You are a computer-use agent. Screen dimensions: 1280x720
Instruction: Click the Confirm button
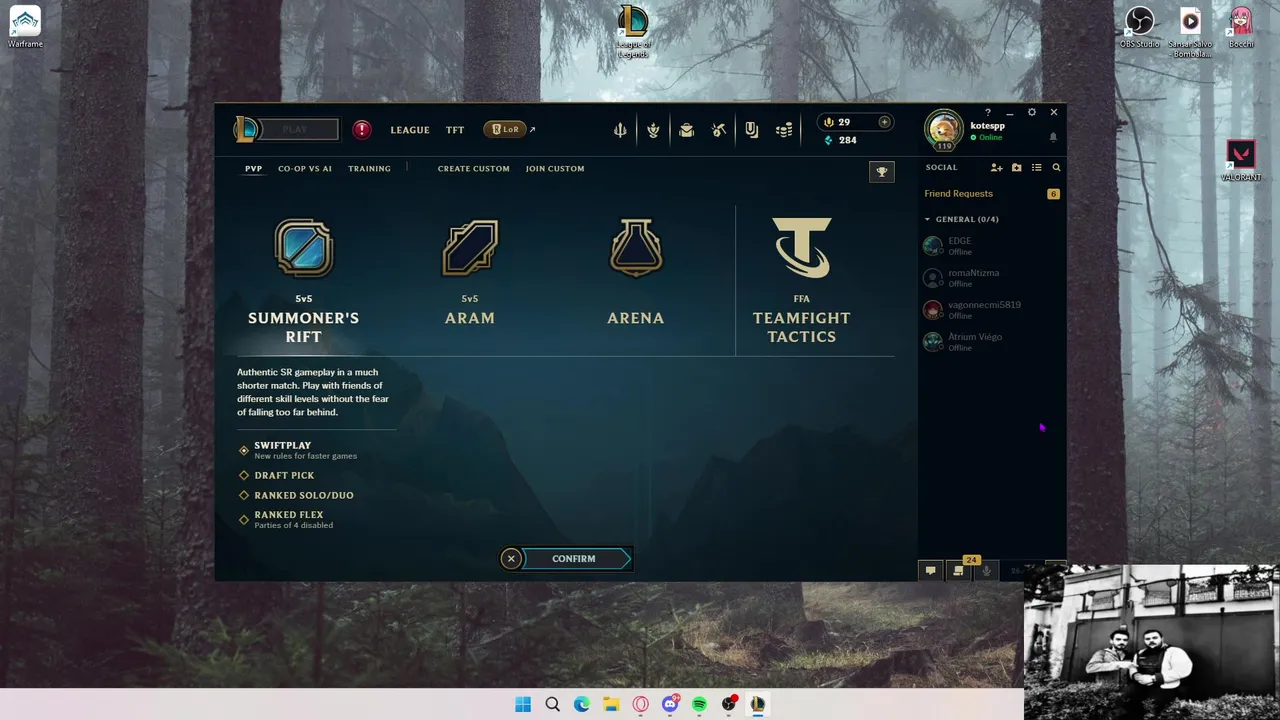tap(574, 559)
